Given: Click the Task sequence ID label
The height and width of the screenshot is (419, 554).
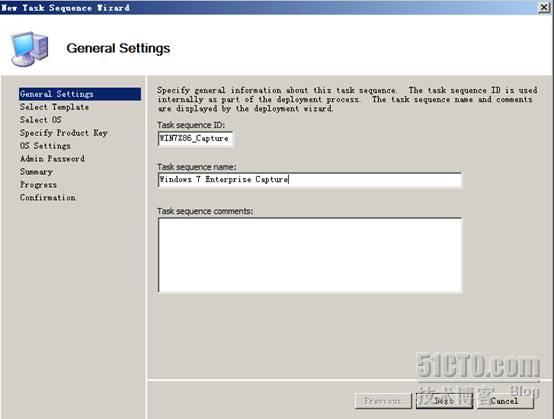Looking at the screenshot, I should point(191,125).
